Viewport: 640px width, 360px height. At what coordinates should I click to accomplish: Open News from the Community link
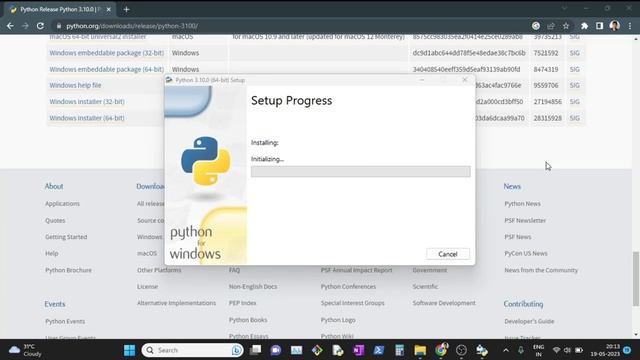point(541,270)
